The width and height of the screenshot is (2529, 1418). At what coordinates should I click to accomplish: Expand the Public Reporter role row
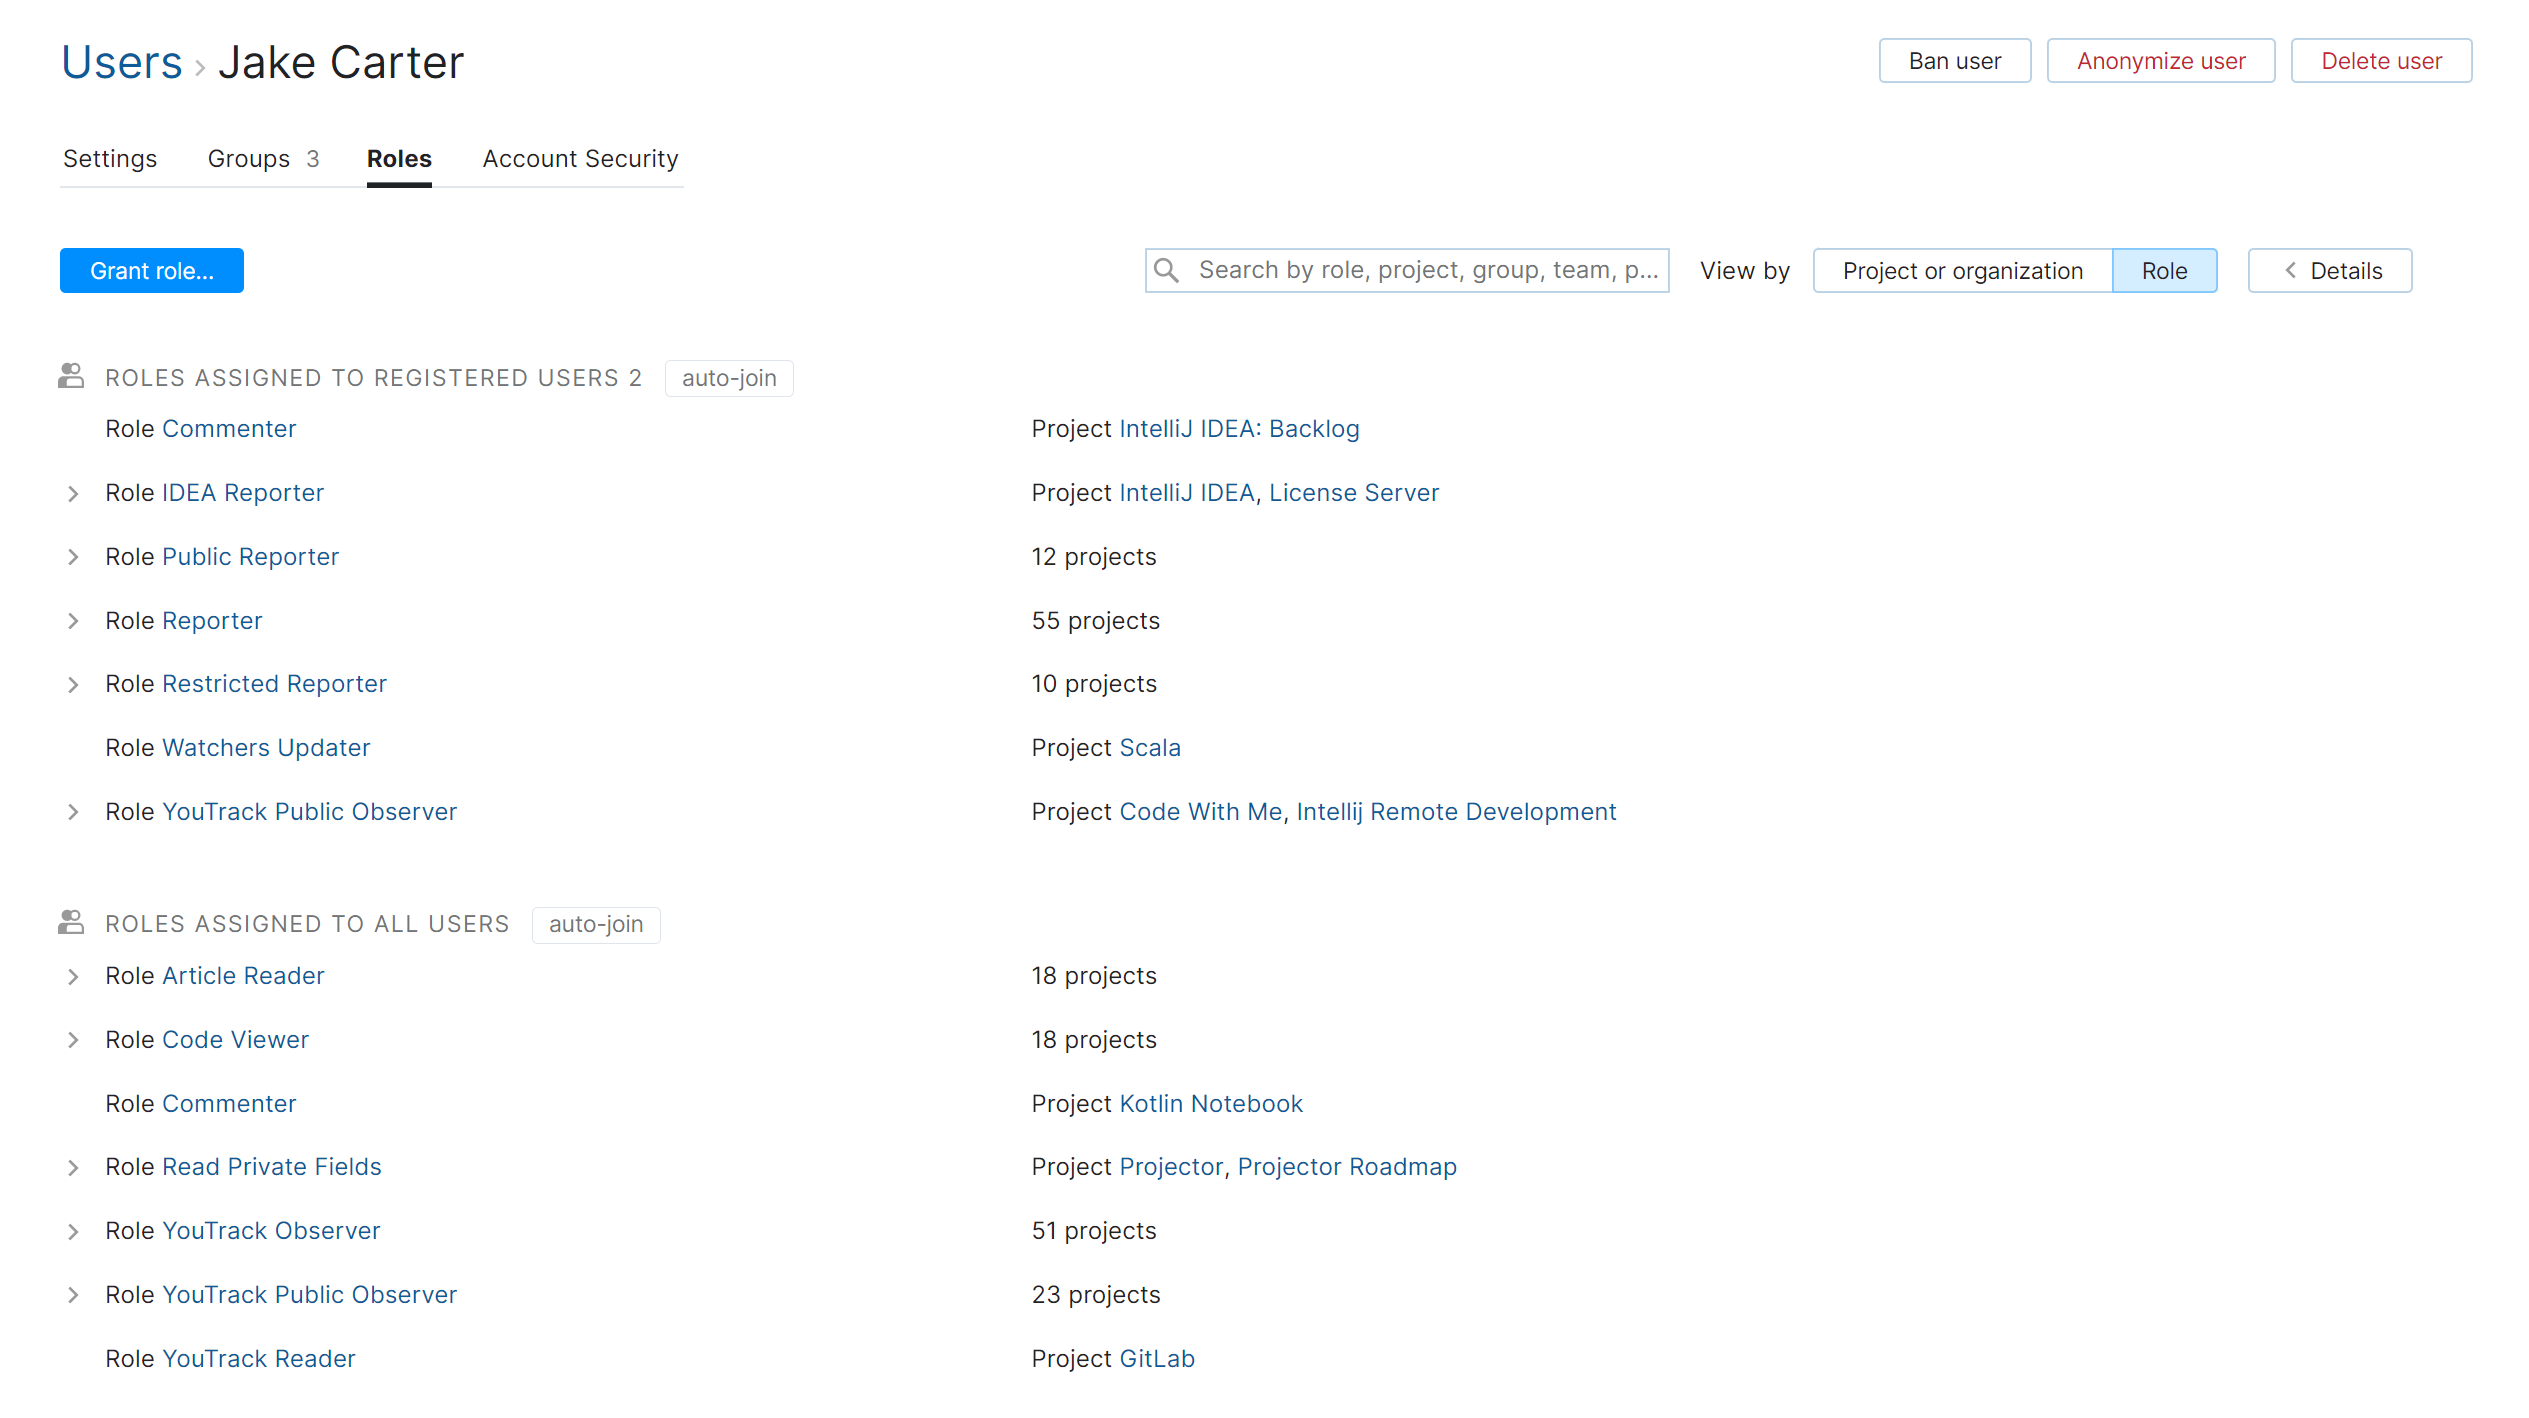pyautogui.click(x=73, y=557)
